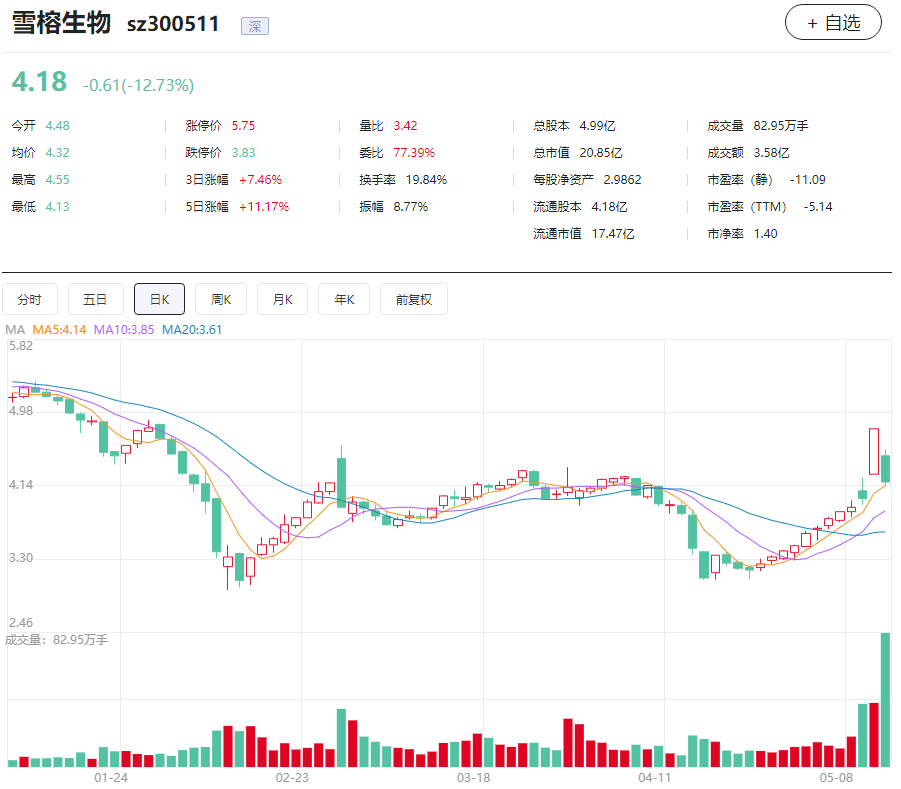Click the current price 4.18
The height and width of the screenshot is (789, 901).
click(39, 82)
